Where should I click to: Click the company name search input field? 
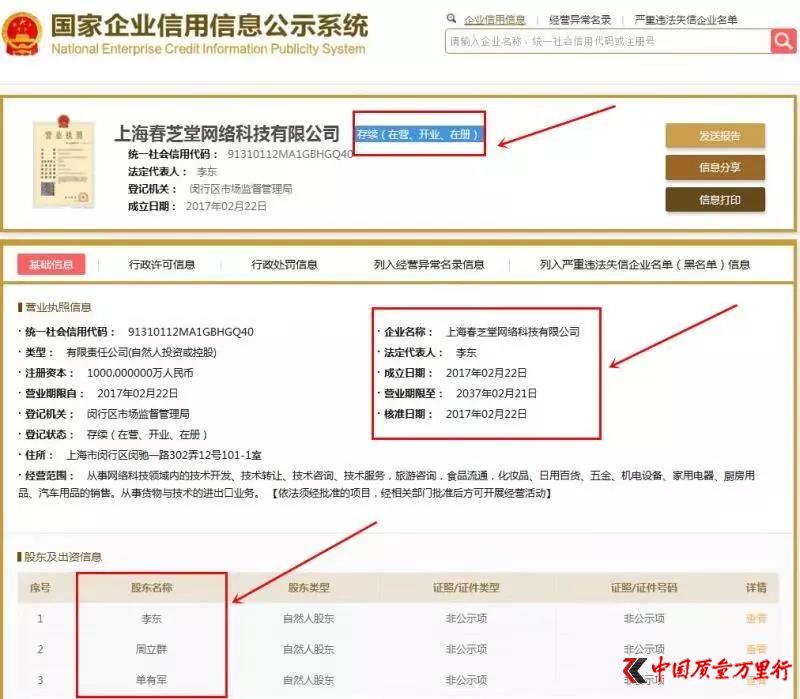(x=608, y=41)
